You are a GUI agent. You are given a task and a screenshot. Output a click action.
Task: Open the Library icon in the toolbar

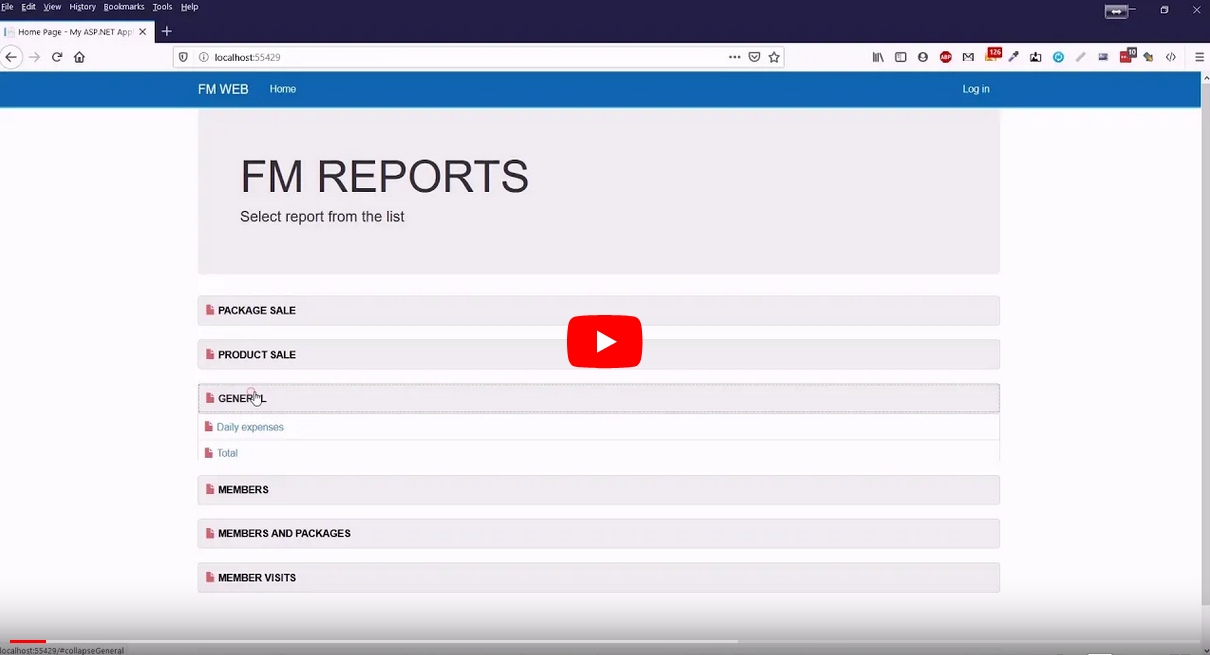878,57
